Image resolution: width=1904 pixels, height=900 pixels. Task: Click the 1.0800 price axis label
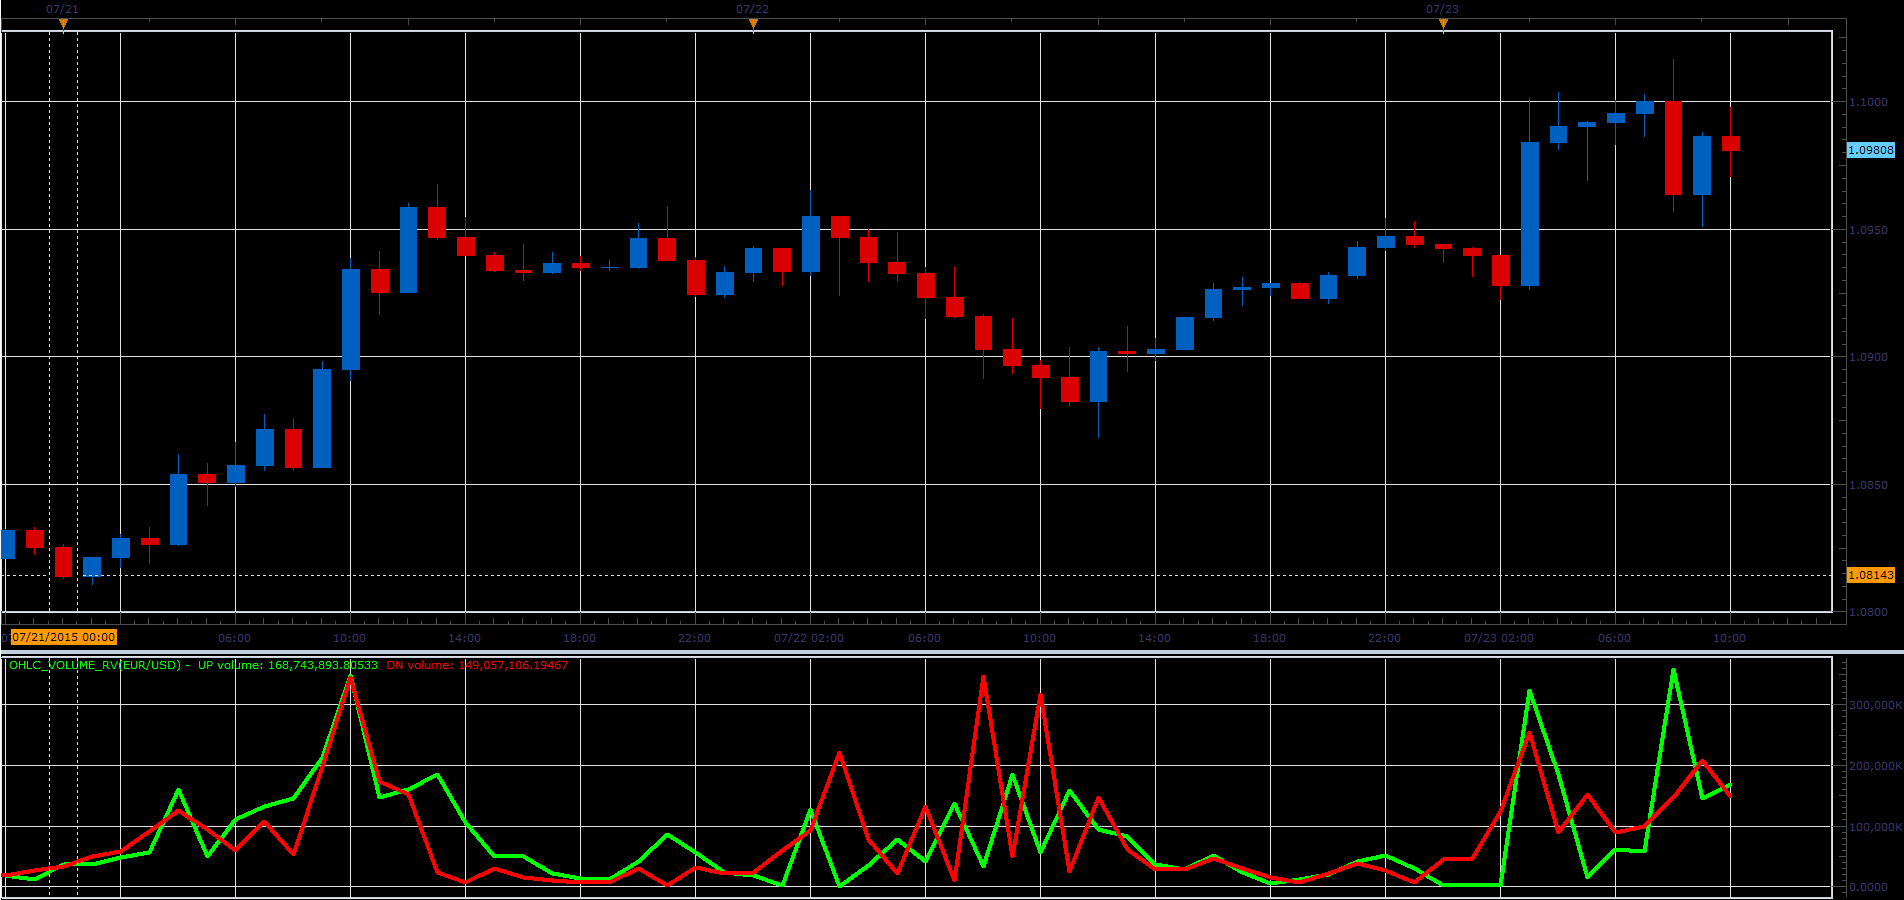point(1869,612)
